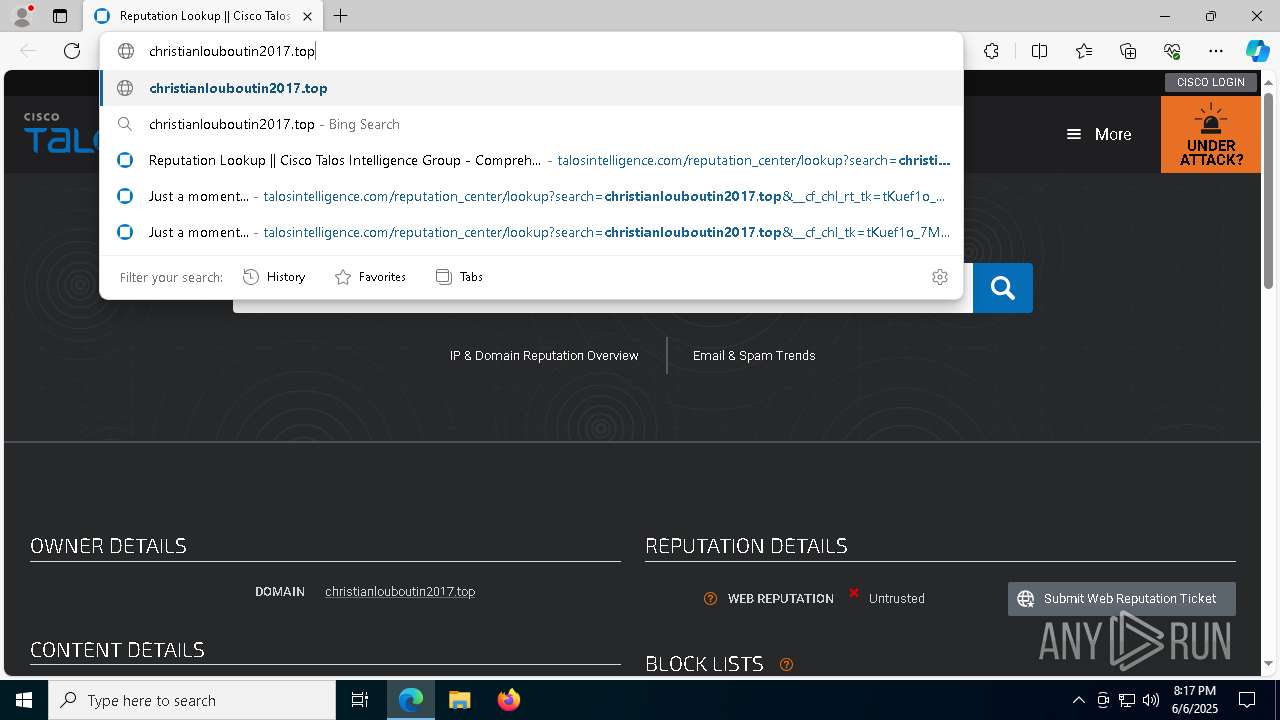
Task: Open File Explorer from the taskbar
Action: coord(459,700)
